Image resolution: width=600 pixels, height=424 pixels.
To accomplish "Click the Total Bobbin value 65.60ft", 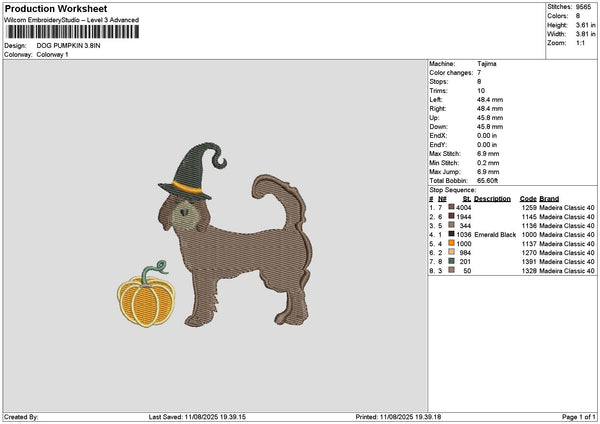I will tap(488, 181).
